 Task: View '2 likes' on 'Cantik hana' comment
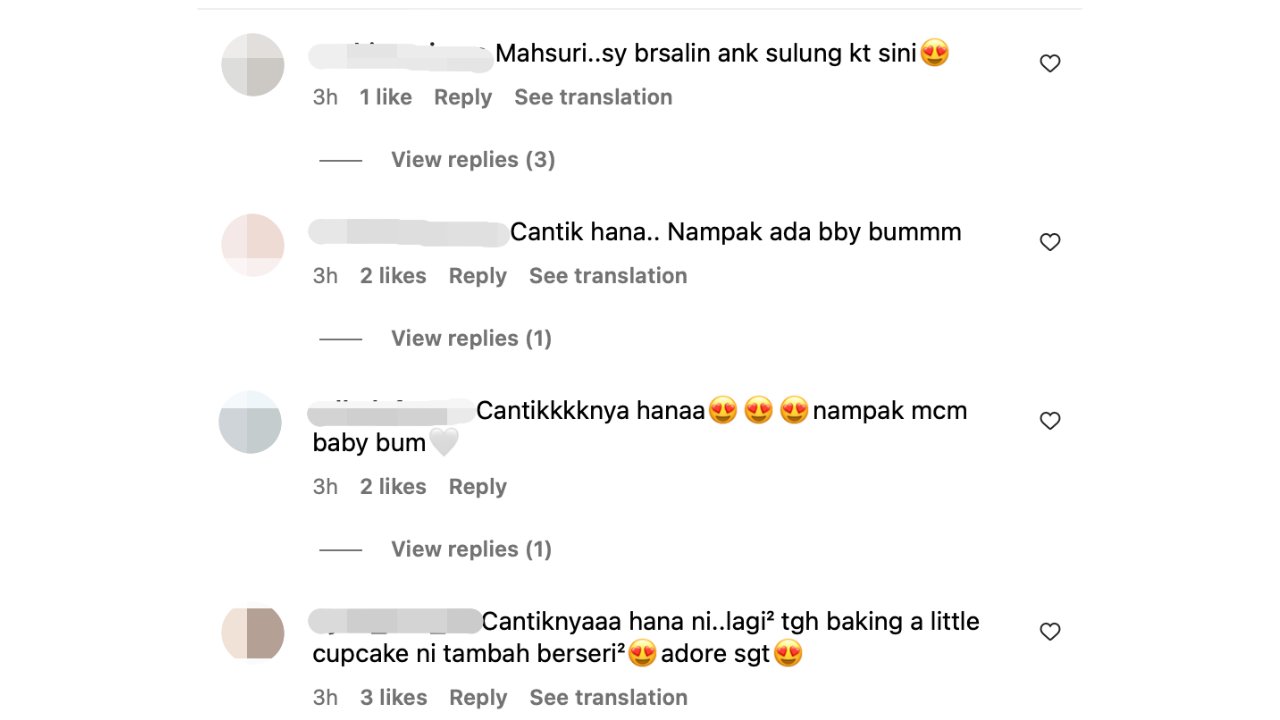(x=393, y=276)
